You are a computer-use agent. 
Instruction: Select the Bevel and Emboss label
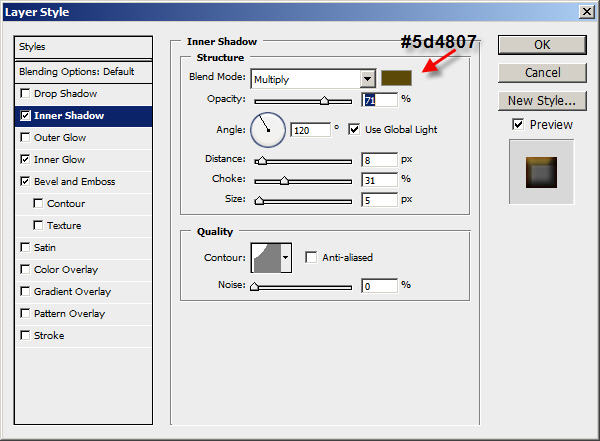(x=75, y=181)
